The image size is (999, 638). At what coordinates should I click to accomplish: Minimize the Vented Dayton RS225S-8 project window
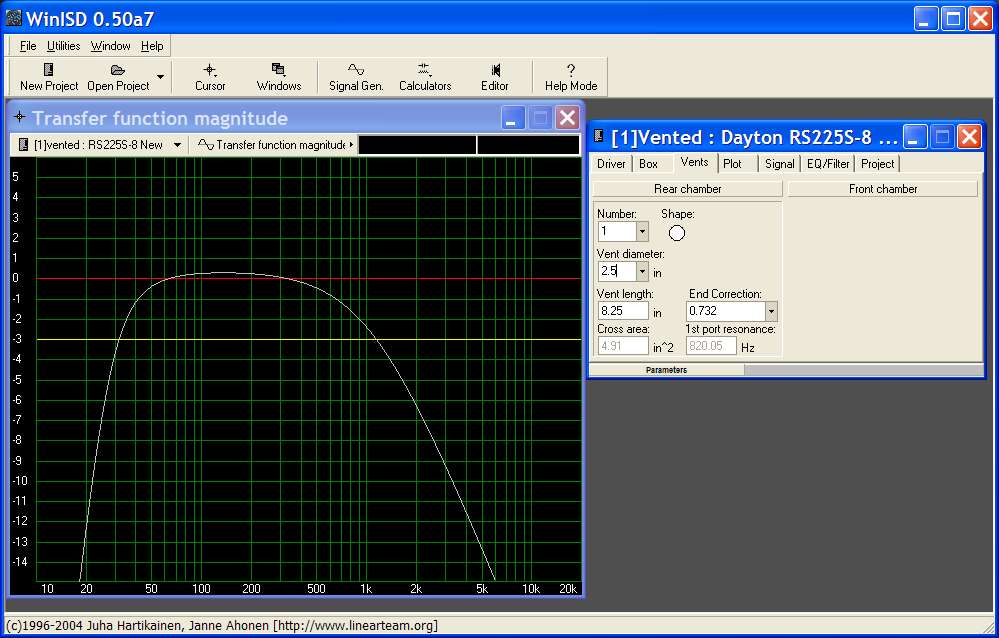pos(915,136)
